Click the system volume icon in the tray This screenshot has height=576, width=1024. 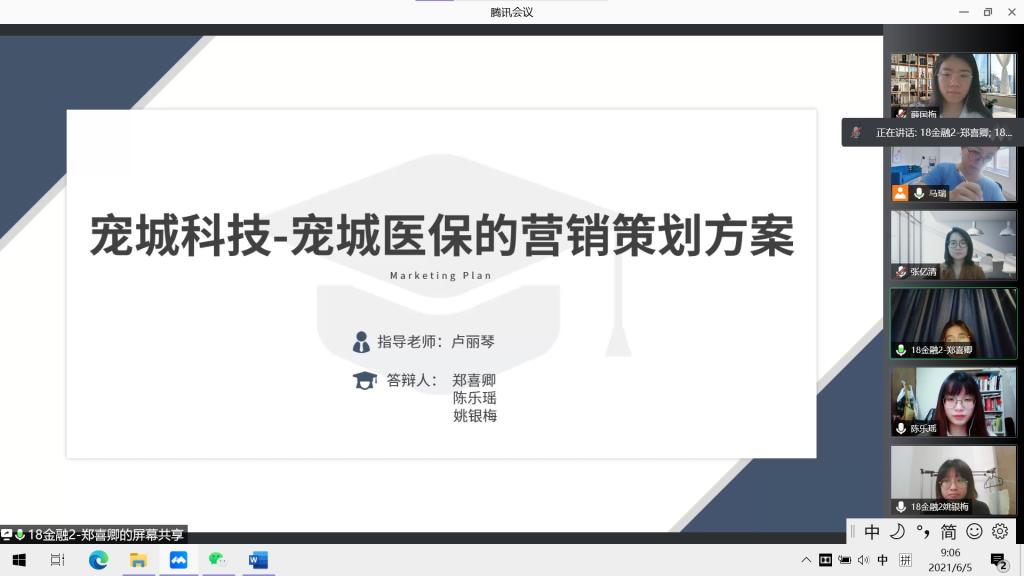(x=863, y=560)
